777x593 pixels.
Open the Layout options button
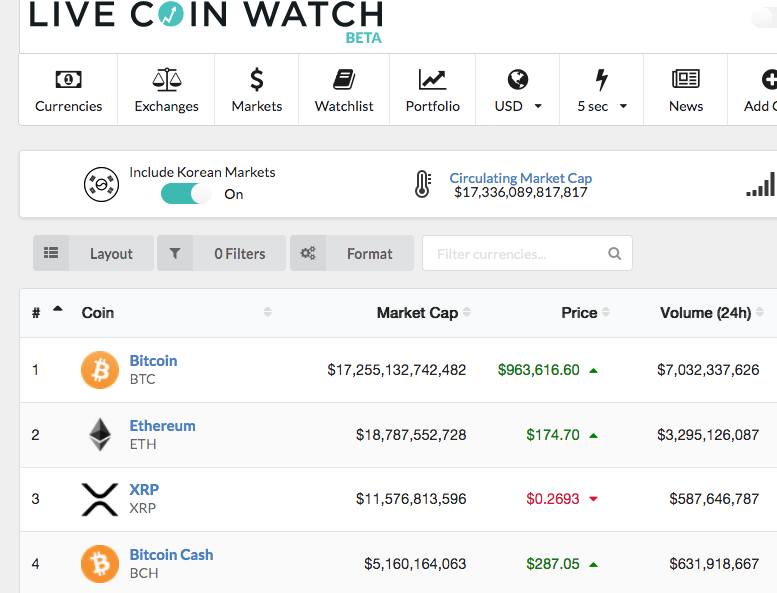(93, 253)
